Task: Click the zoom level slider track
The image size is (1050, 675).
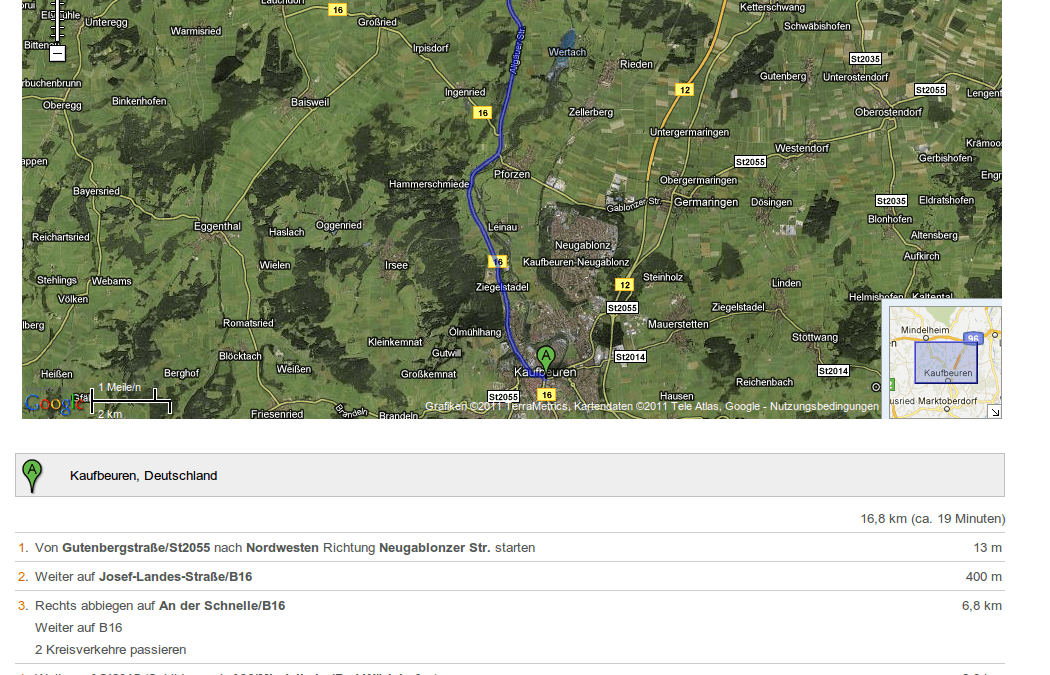Action: 58,23
